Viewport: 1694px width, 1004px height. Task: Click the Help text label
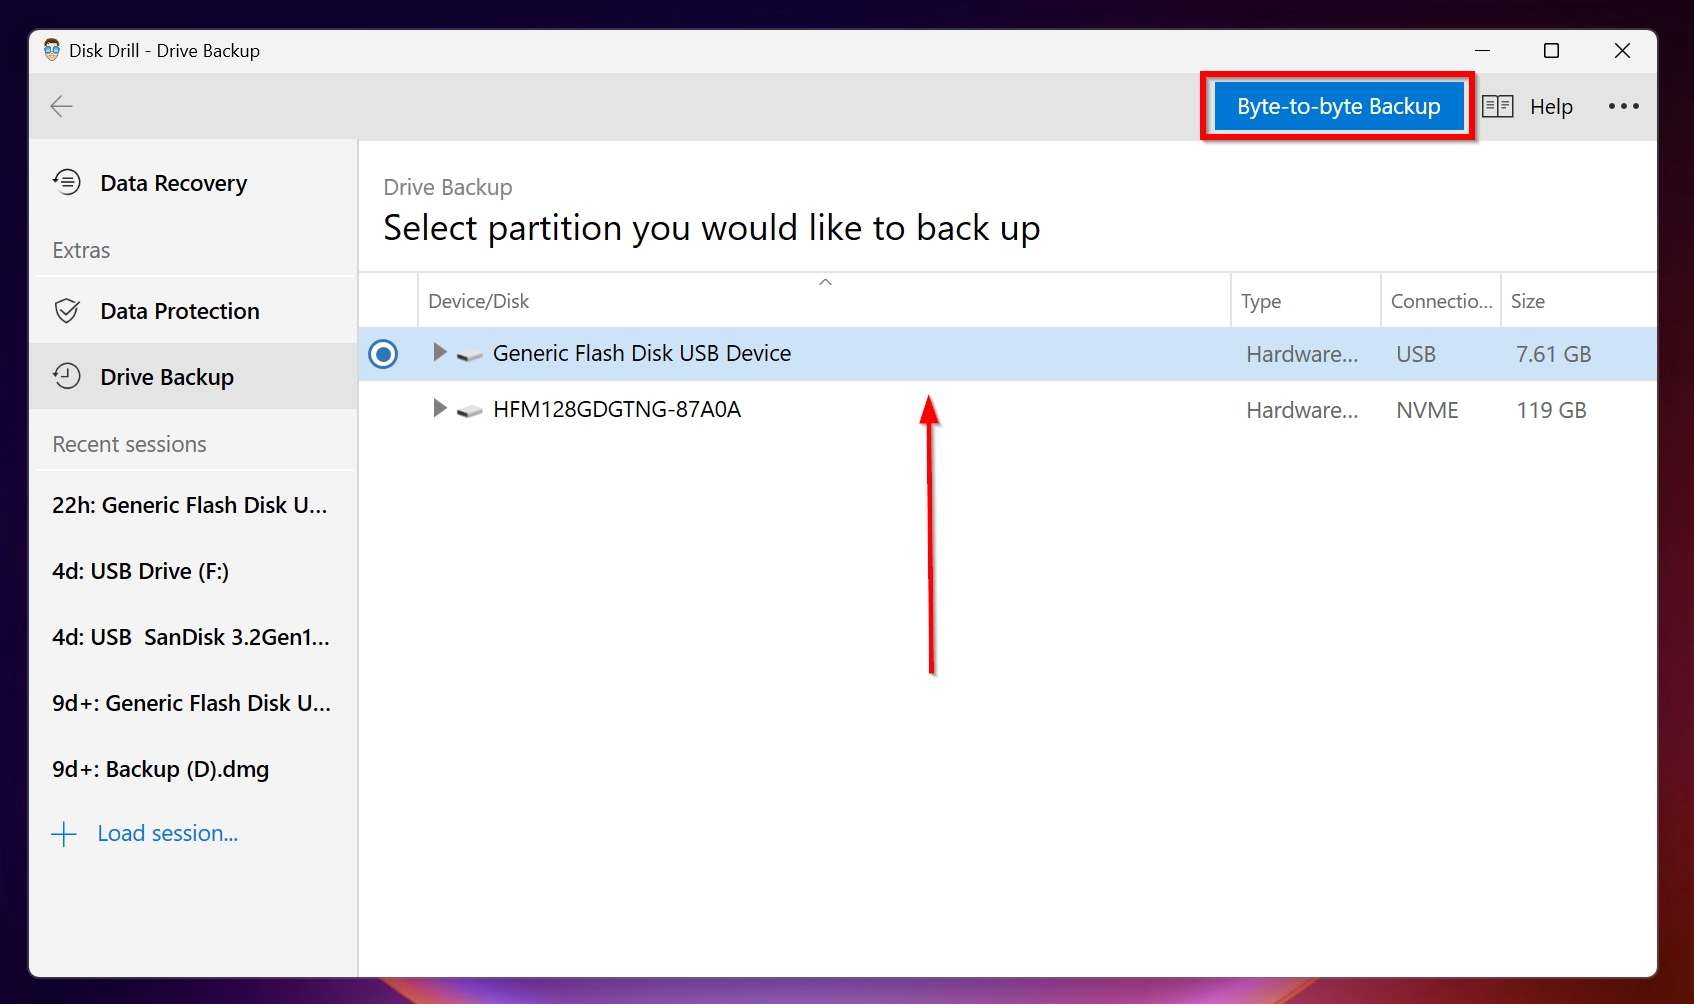pyautogui.click(x=1551, y=106)
